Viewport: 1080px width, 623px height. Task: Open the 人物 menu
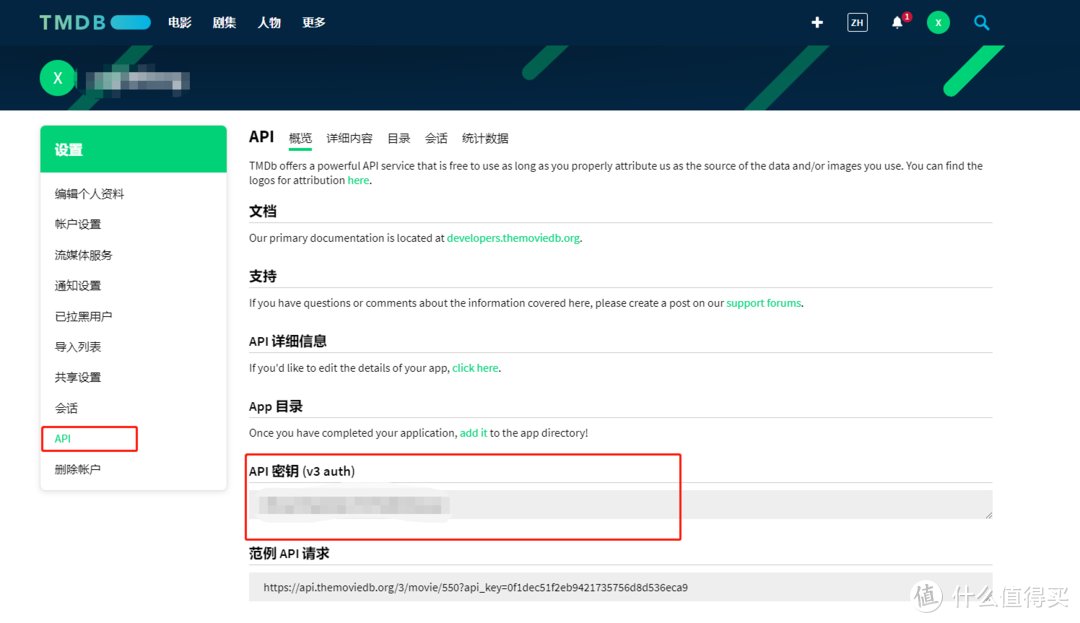[x=269, y=23]
